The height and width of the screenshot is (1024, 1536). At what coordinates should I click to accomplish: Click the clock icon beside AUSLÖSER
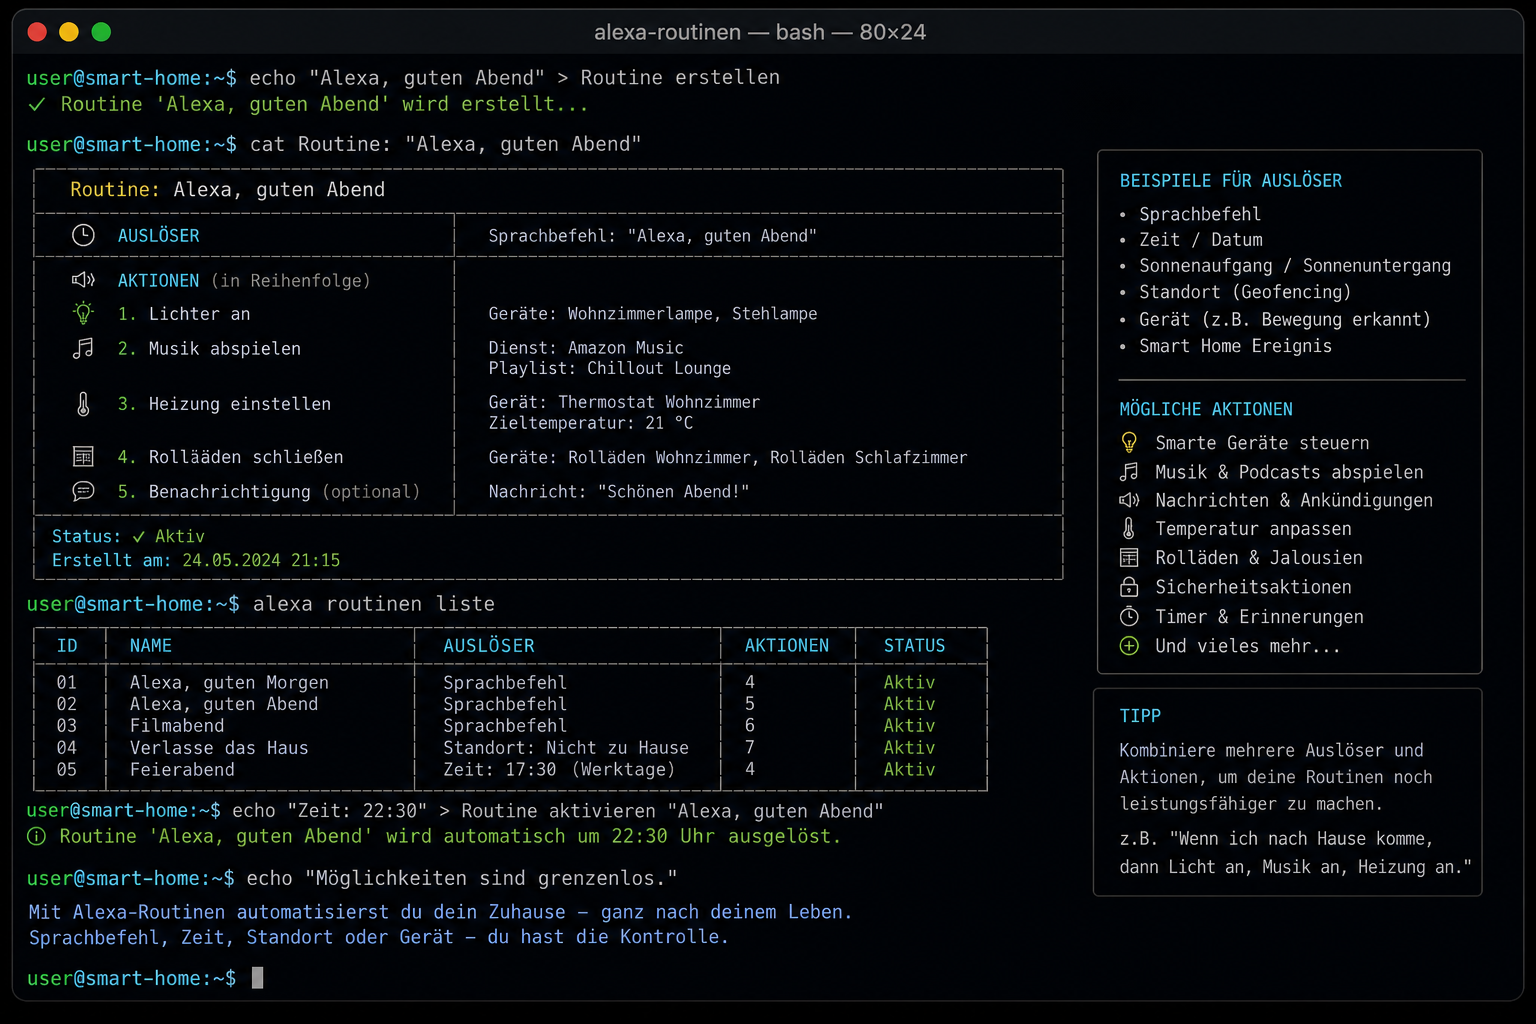click(x=83, y=235)
